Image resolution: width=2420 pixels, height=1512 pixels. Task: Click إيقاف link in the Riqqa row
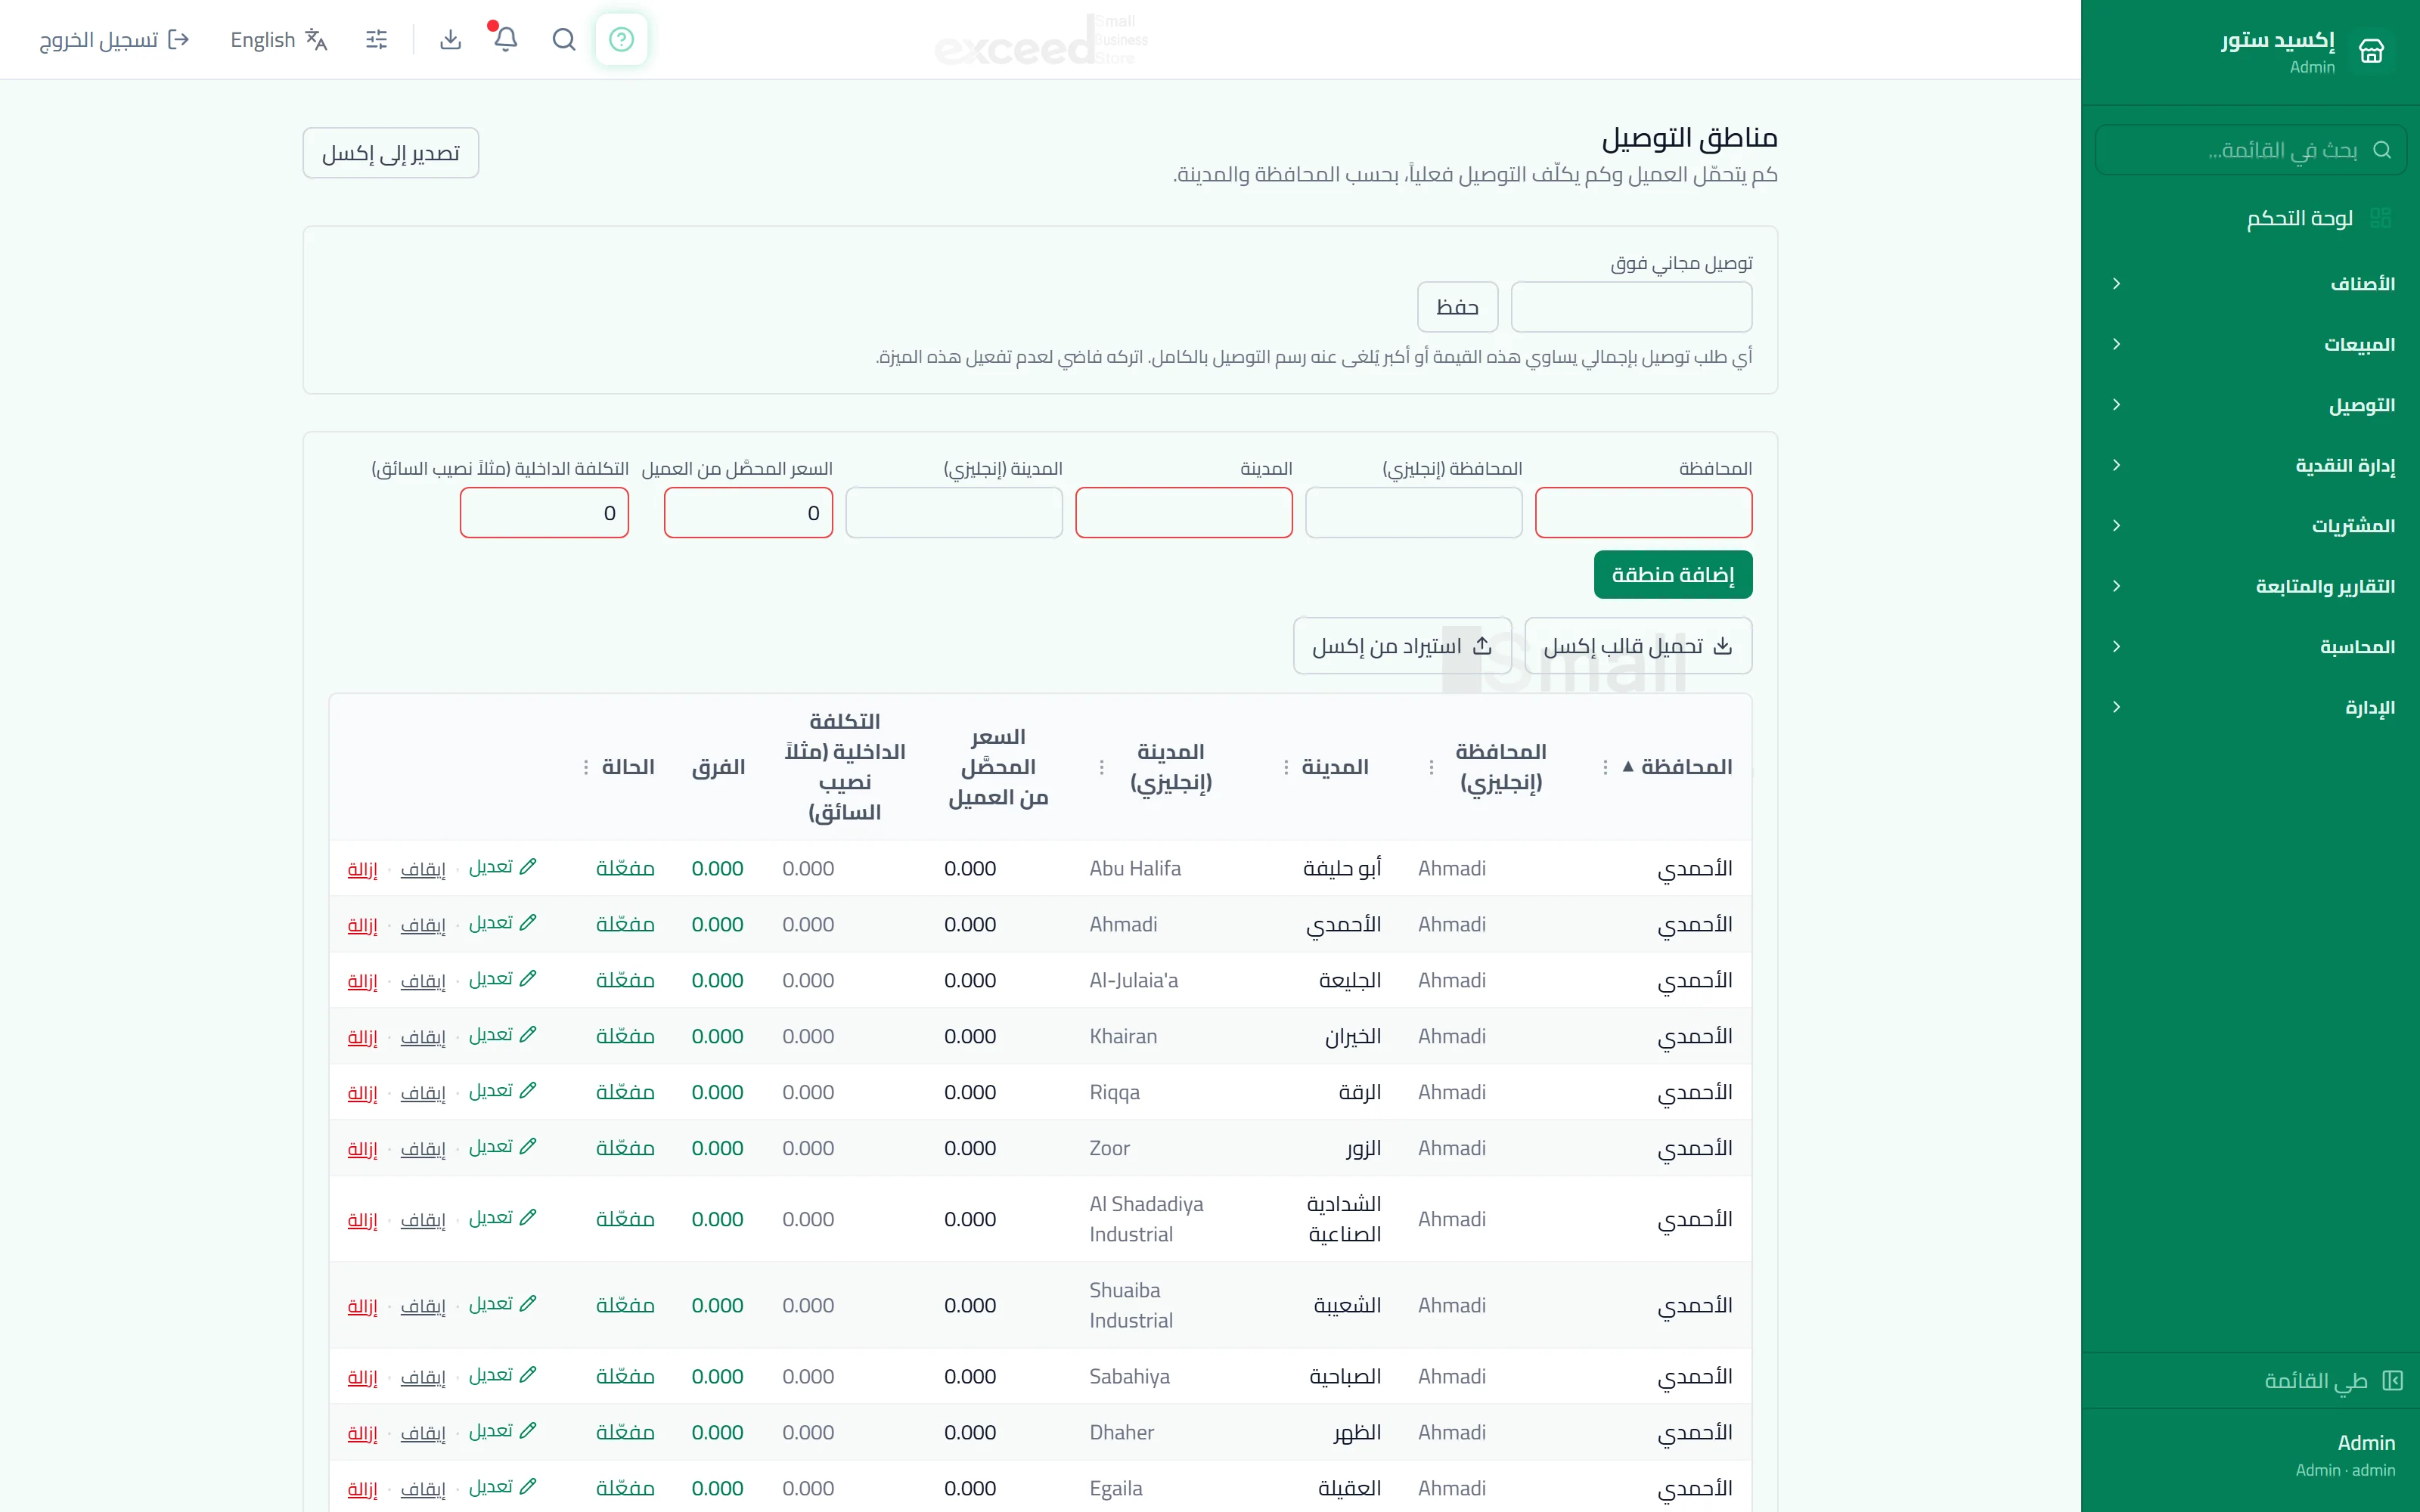point(423,1093)
